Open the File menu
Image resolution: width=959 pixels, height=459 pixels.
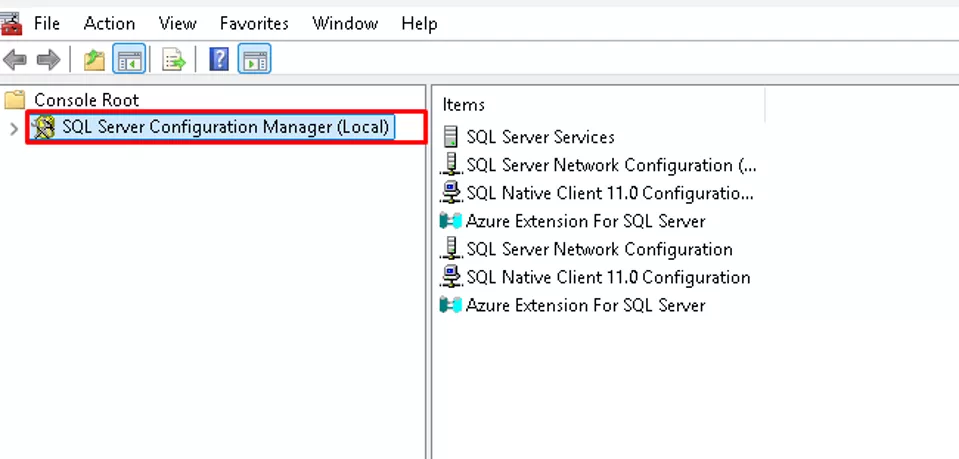point(47,23)
